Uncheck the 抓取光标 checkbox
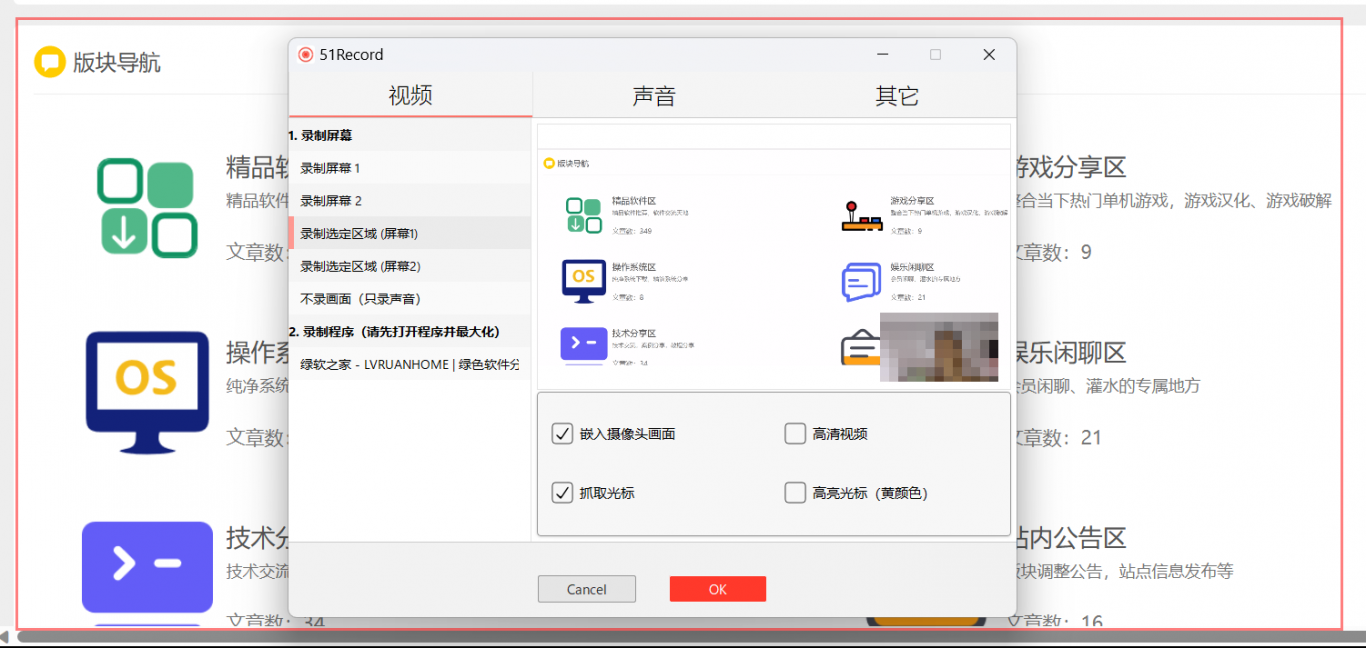 pos(562,493)
